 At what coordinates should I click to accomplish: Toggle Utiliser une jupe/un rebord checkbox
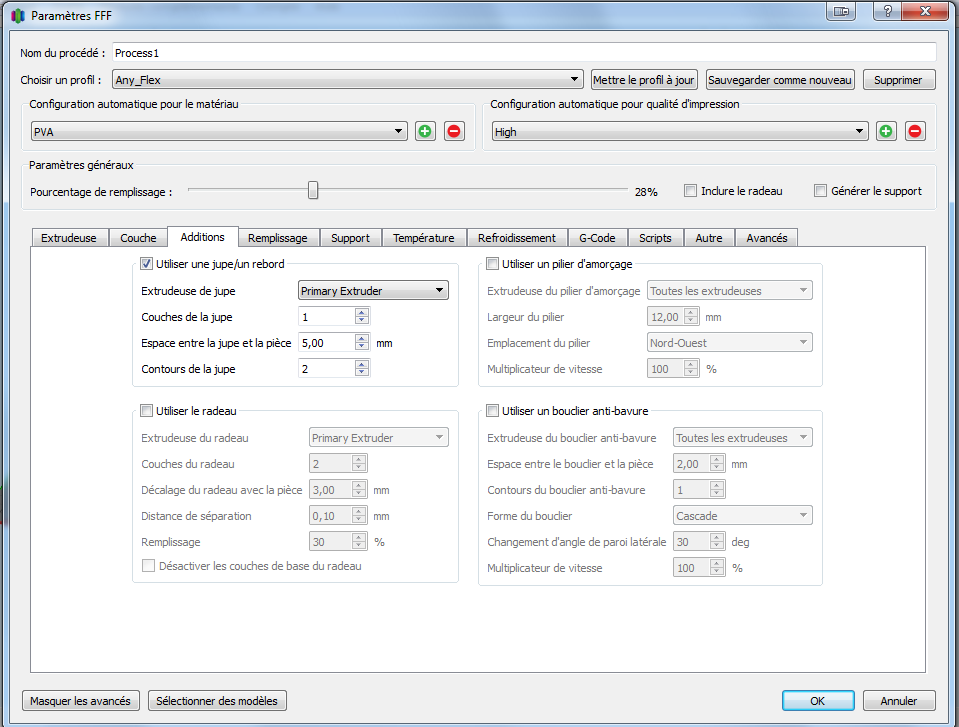[x=146, y=264]
